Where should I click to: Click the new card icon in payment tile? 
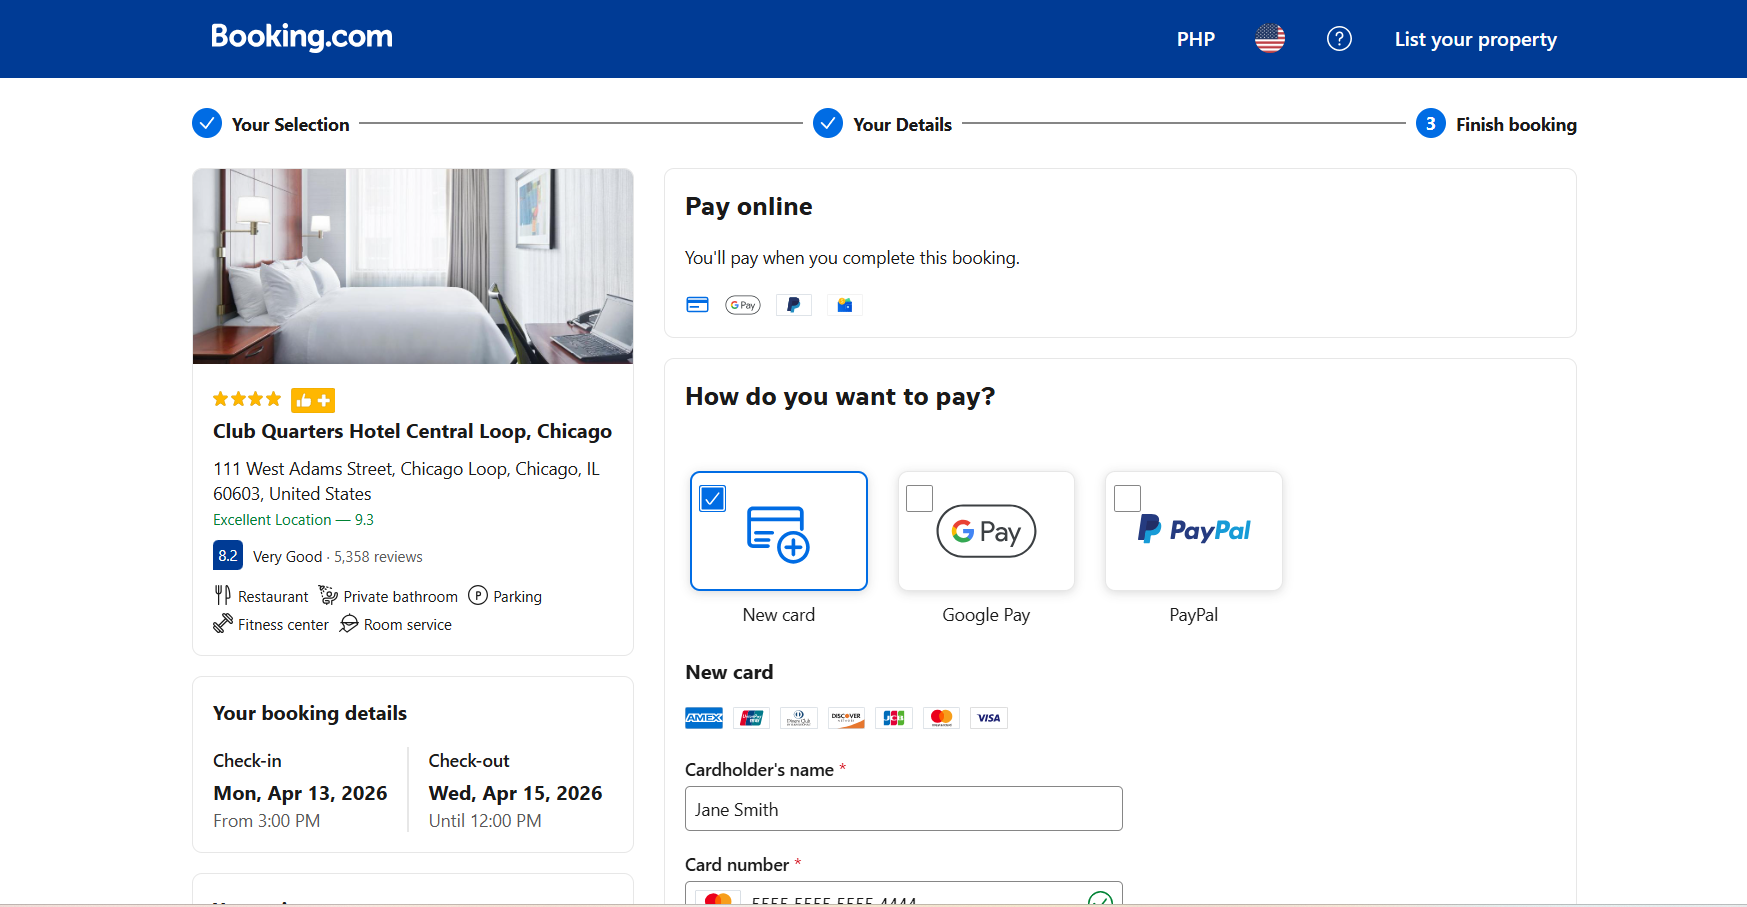click(x=778, y=535)
